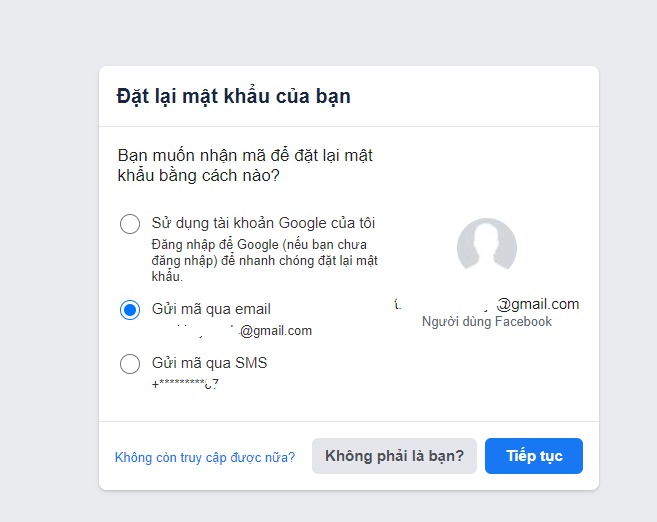Click the default profile avatar picture
The width and height of the screenshot is (657, 522).
pyautogui.click(x=486, y=248)
